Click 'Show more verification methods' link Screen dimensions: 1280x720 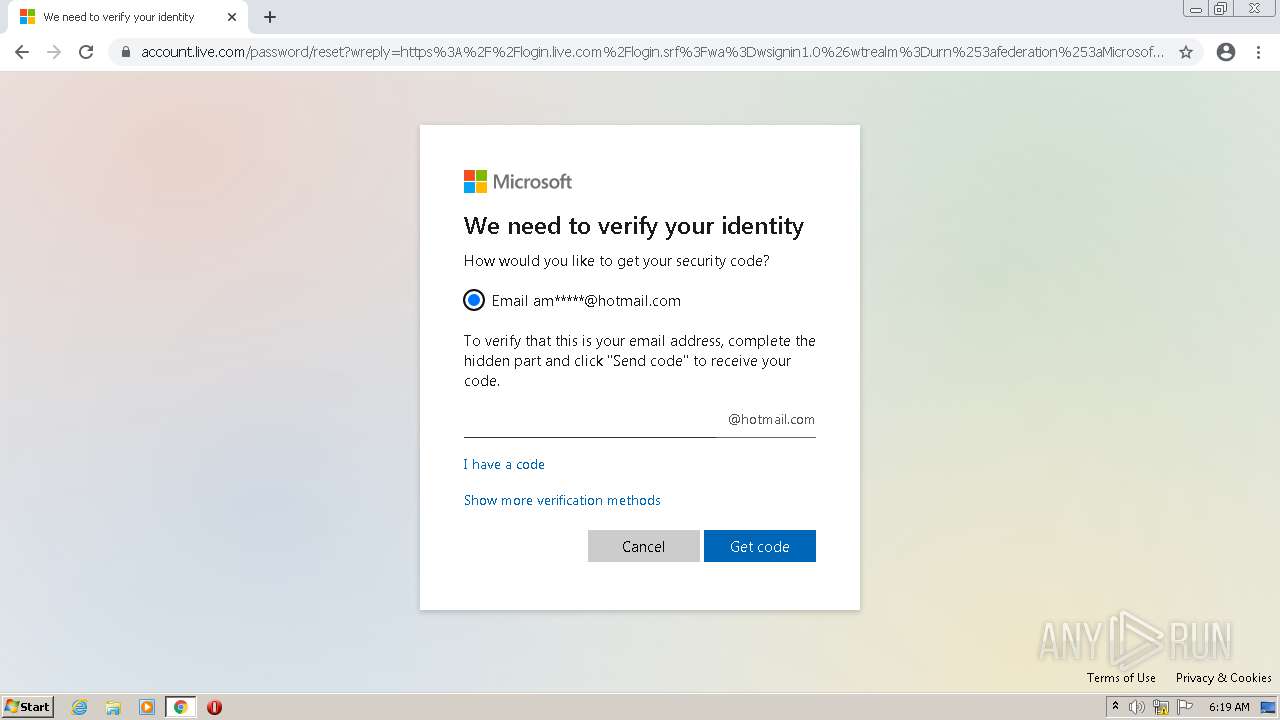point(562,500)
